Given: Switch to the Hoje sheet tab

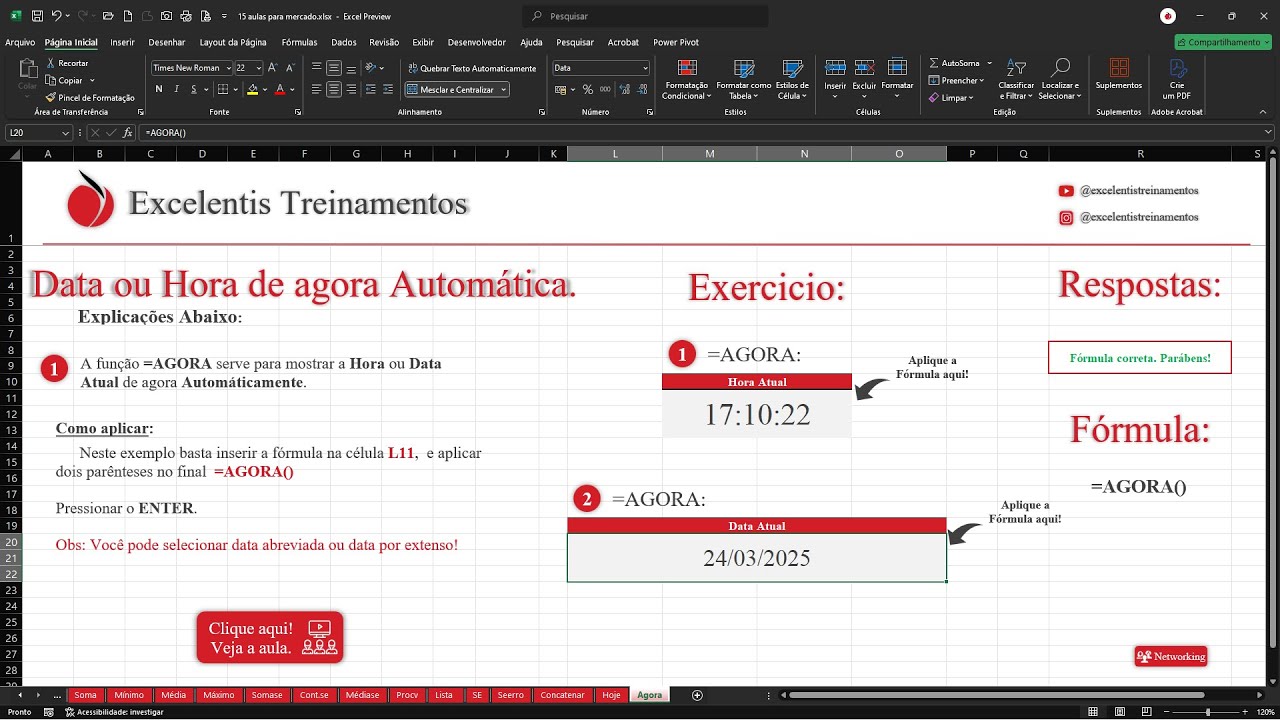Looking at the screenshot, I should pyautogui.click(x=611, y=695).
